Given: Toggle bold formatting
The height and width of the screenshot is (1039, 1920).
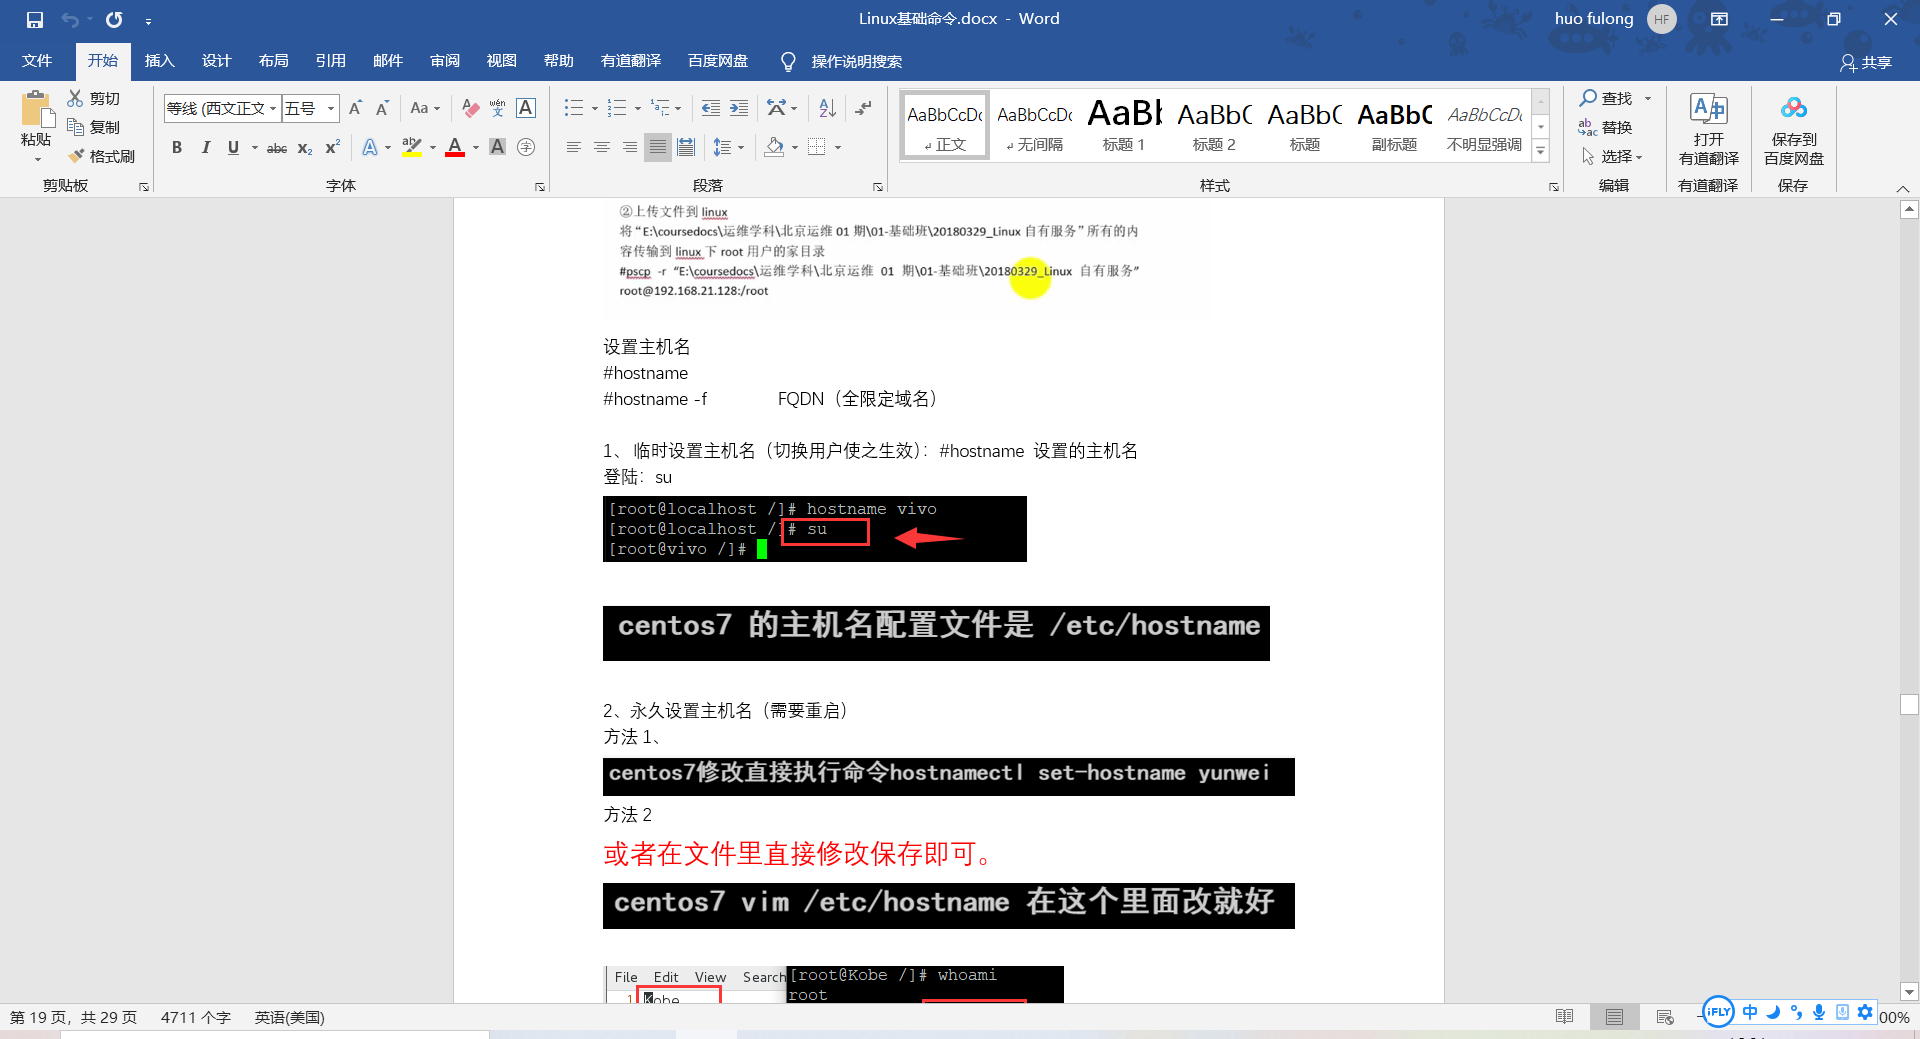Looking at the screenshot, I should [177, 147].
